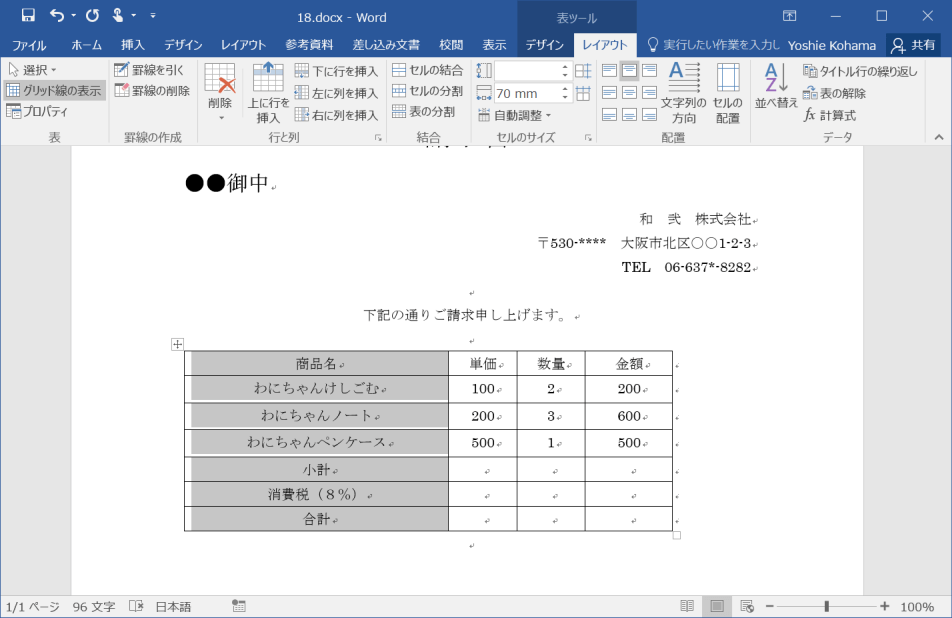The height and width of the screenshot is (618, 952).
Task: Click セルの結合 merge cells
Action: pyautogui.click(x=427, y=70)
